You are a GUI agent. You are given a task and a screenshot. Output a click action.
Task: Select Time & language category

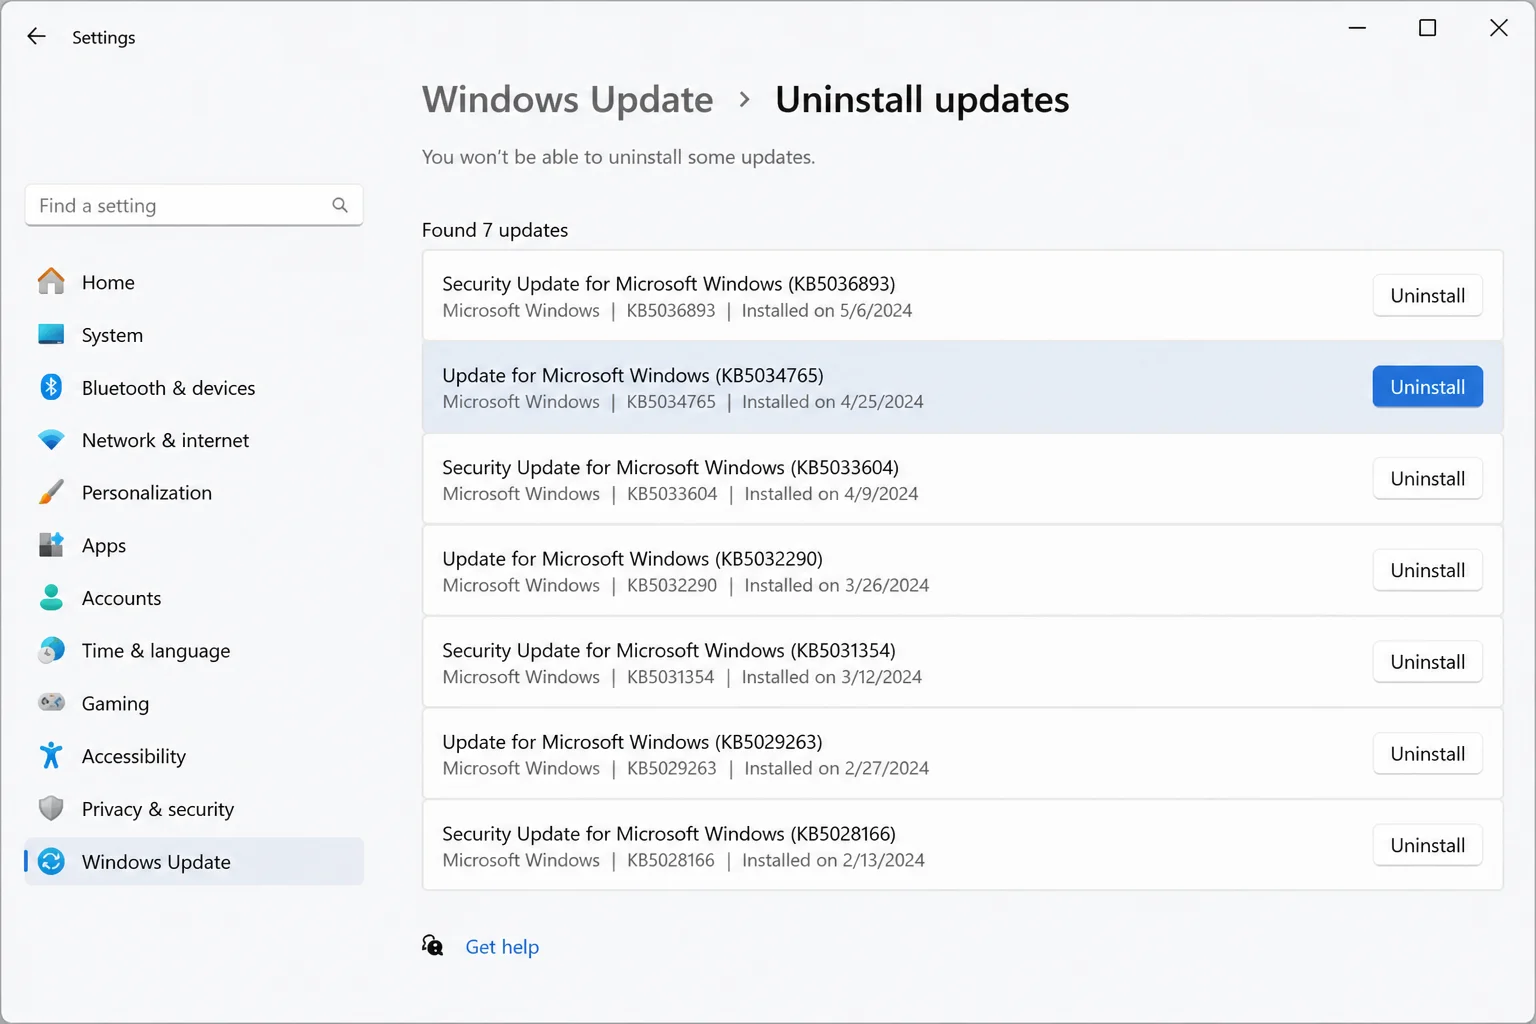point(194,650)
